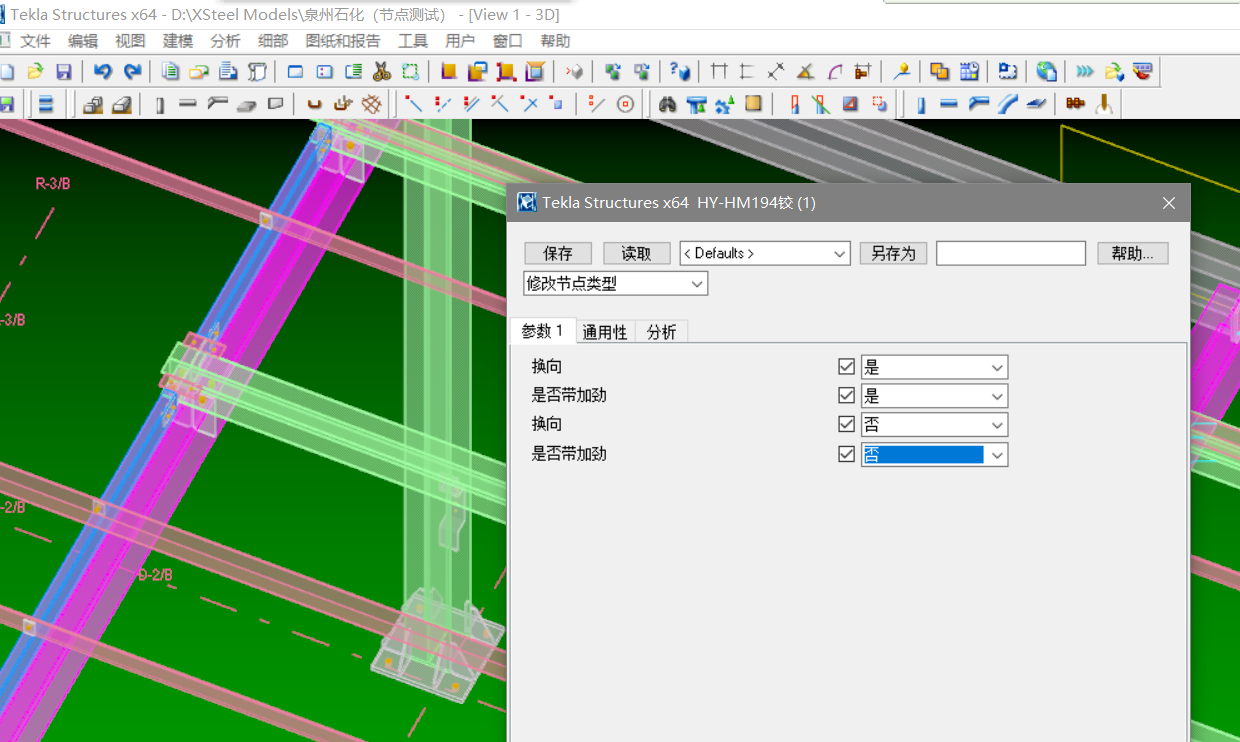Select the measure bolt spacing tool
The height and width of the screenshot is (742, 1240).
pyautogui.click(x=863, y=71)
